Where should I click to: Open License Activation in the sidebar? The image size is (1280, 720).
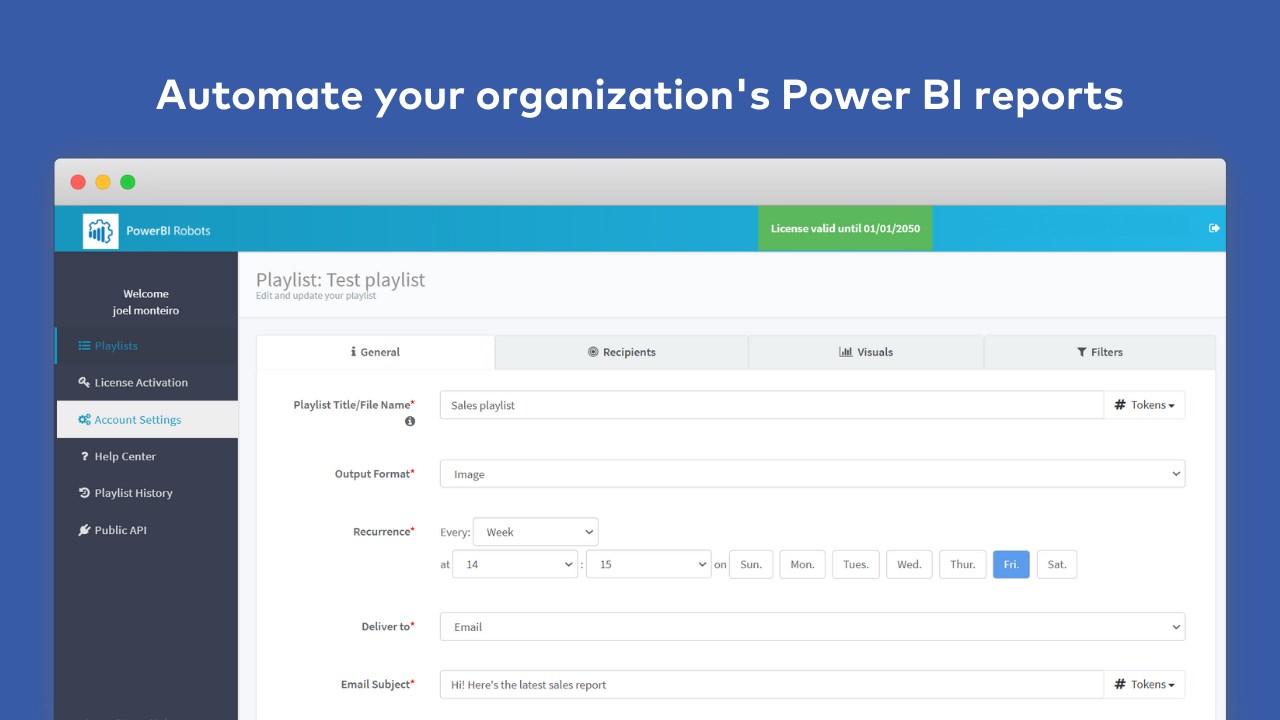point(147,383)
